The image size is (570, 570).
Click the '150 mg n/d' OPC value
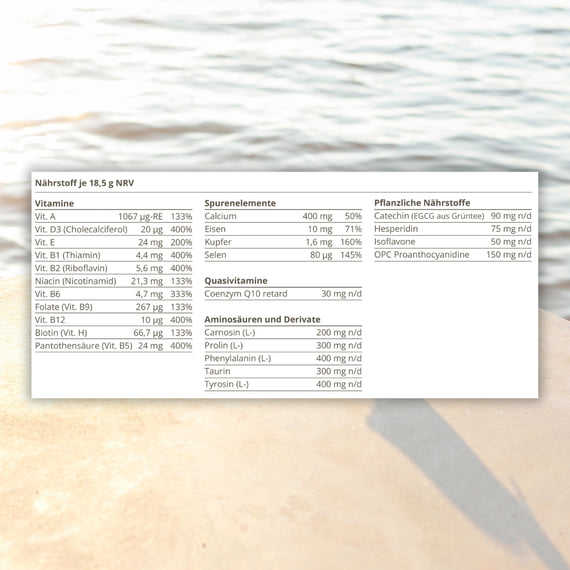pyautogui.click(x=509, y=254)
